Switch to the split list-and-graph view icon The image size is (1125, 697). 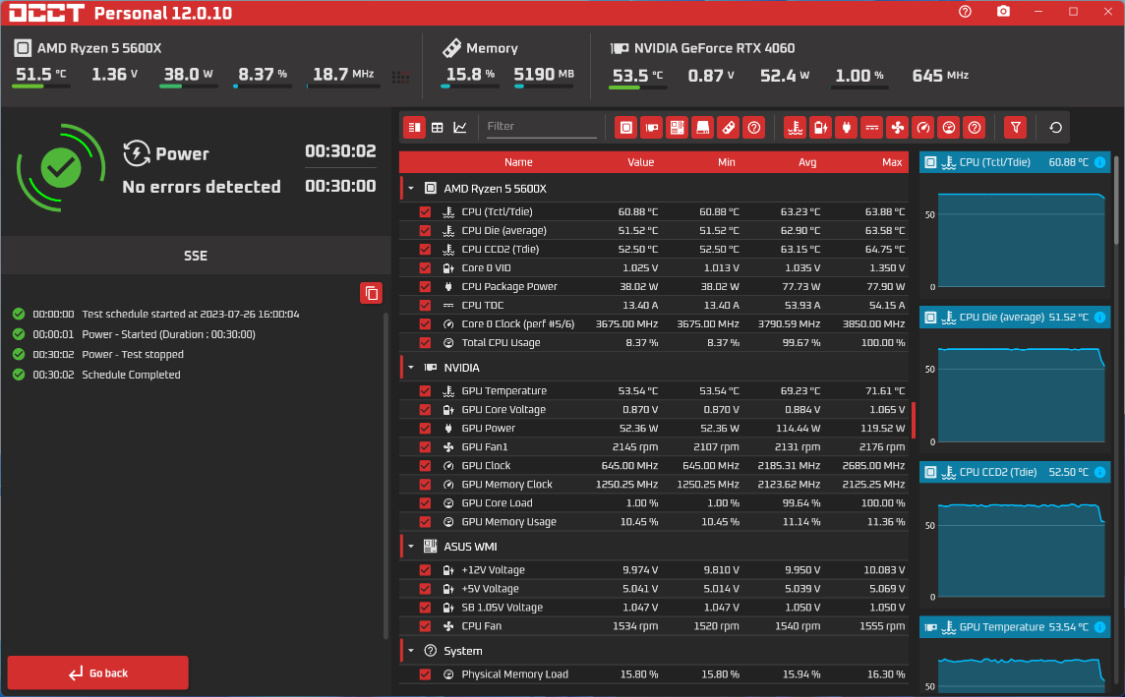[414, 128]
